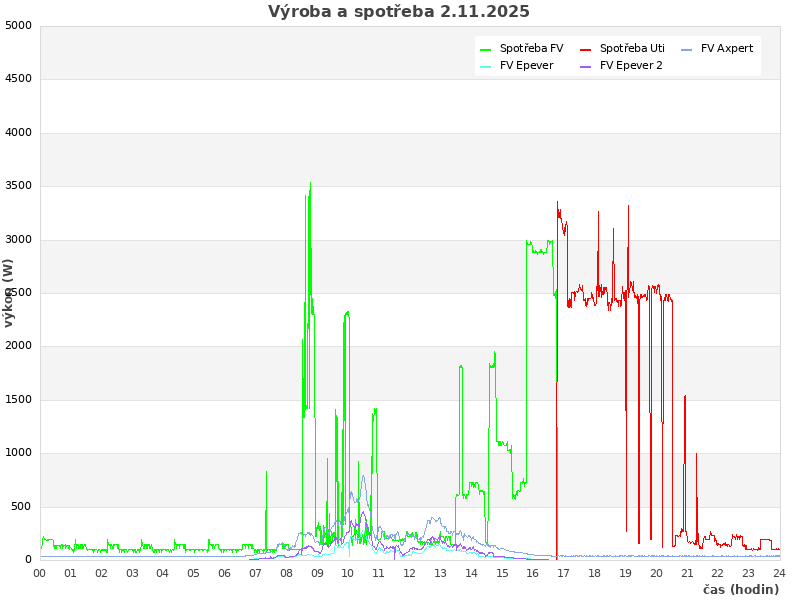Click the vertical axis title výkon (W)
Image resolution: width=800 pixels, height=600 pixels.
[9, 292]
